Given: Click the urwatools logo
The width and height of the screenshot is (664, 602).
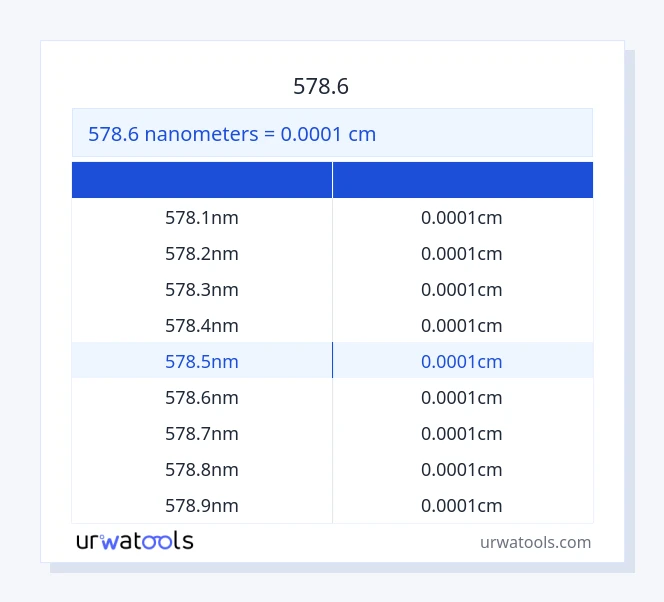Looking at the screenshot, I should point(135,541).
